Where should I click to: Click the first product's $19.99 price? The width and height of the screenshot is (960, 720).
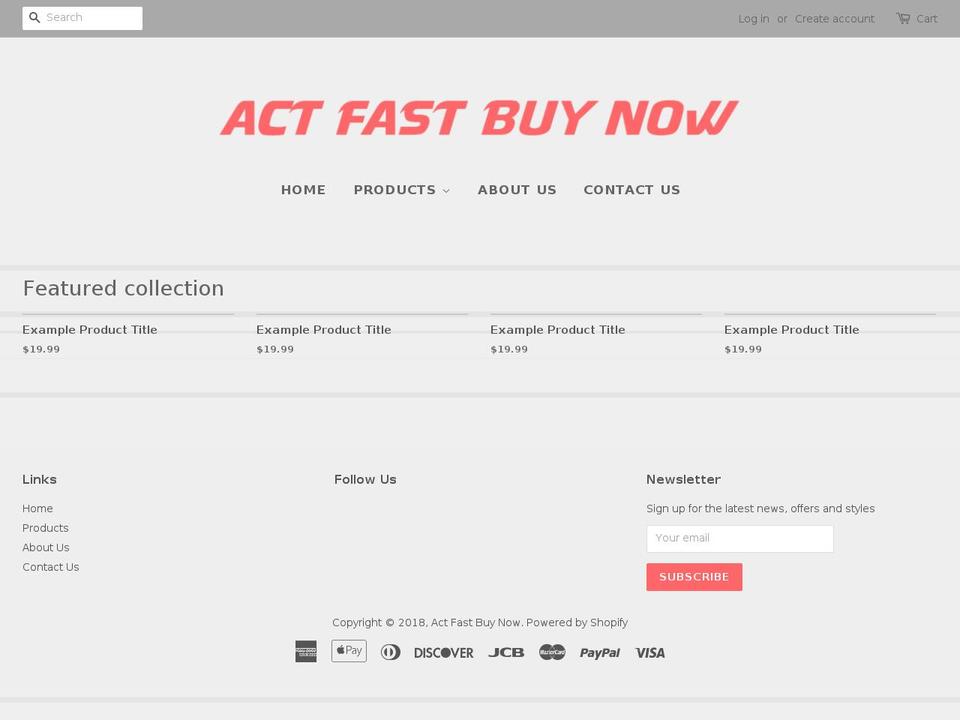click(x=41, y=349)
